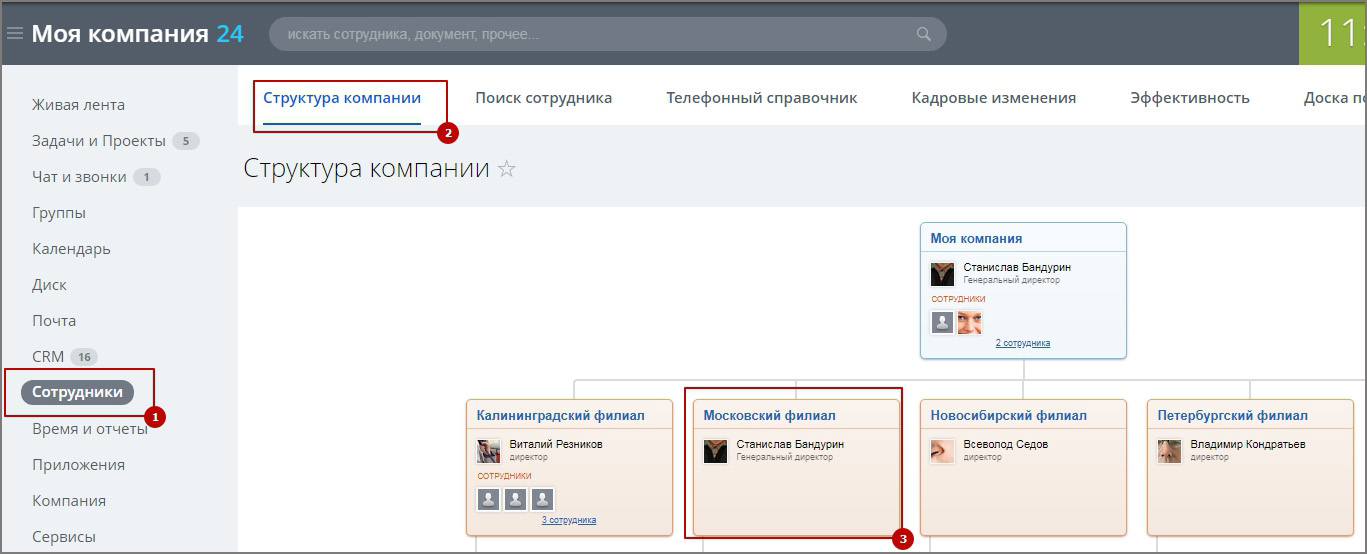Click in the employee search field
This screenshot has height=554, width=1367.
[590, 34]
